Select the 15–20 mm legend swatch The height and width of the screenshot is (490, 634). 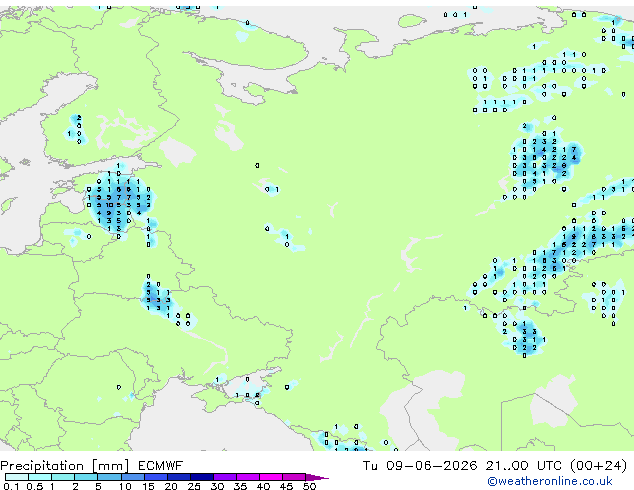point(156,477)
